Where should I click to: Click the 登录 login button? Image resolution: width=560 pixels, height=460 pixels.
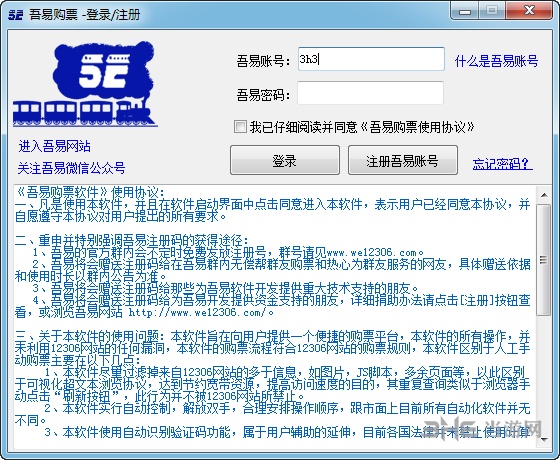pos(285,160)
